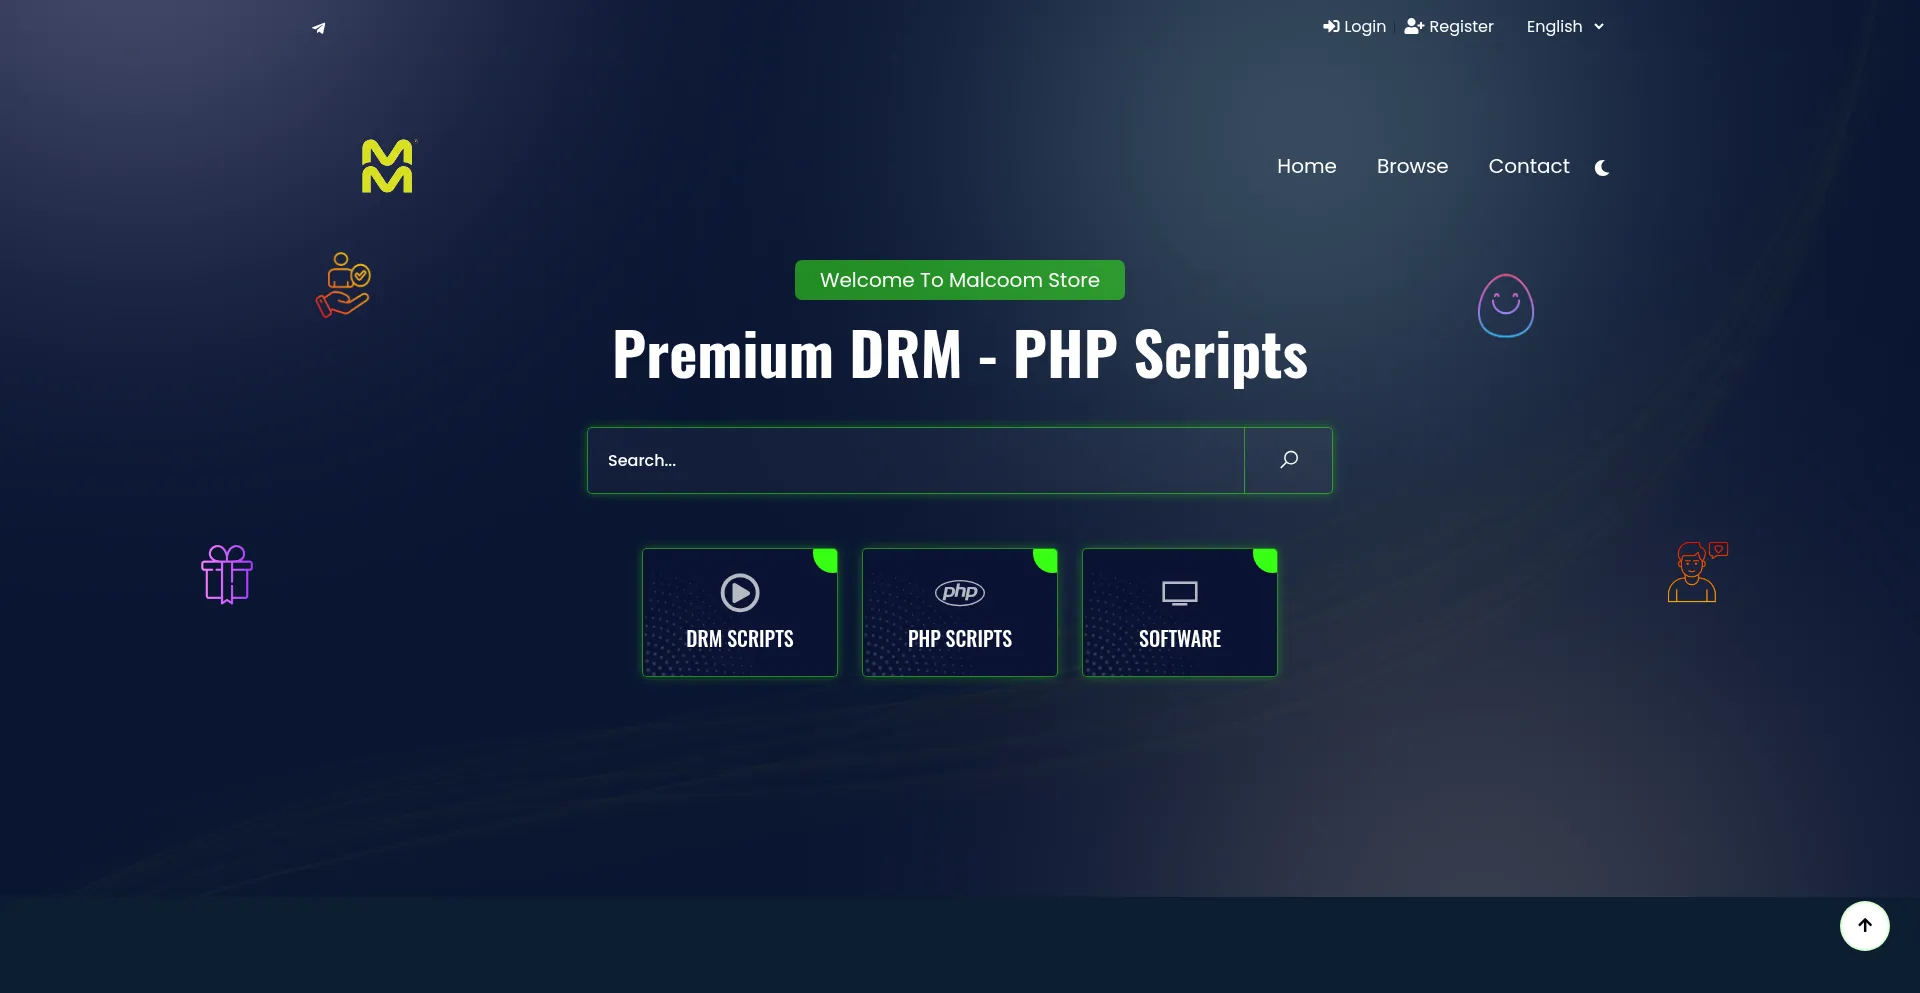
Task: Go to Home menu item
Action: [1306, 167]
